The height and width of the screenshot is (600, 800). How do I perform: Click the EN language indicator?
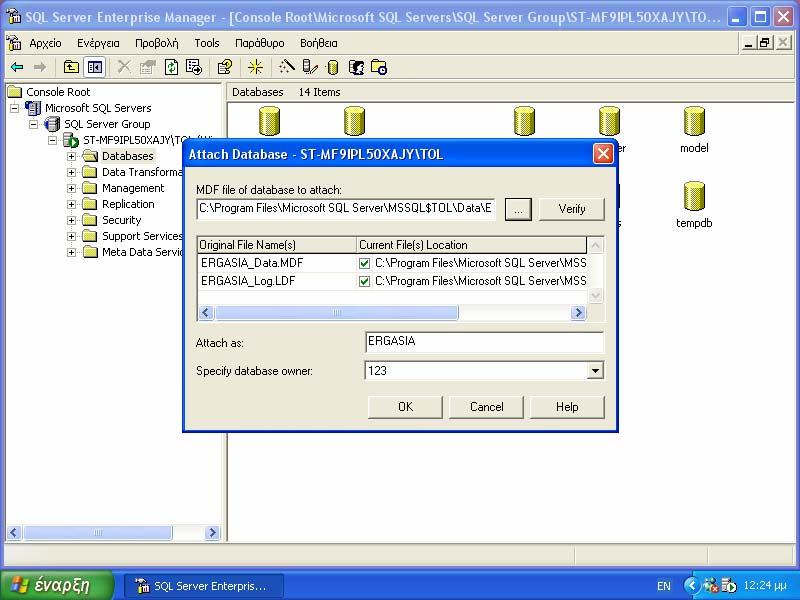[664, 586]
